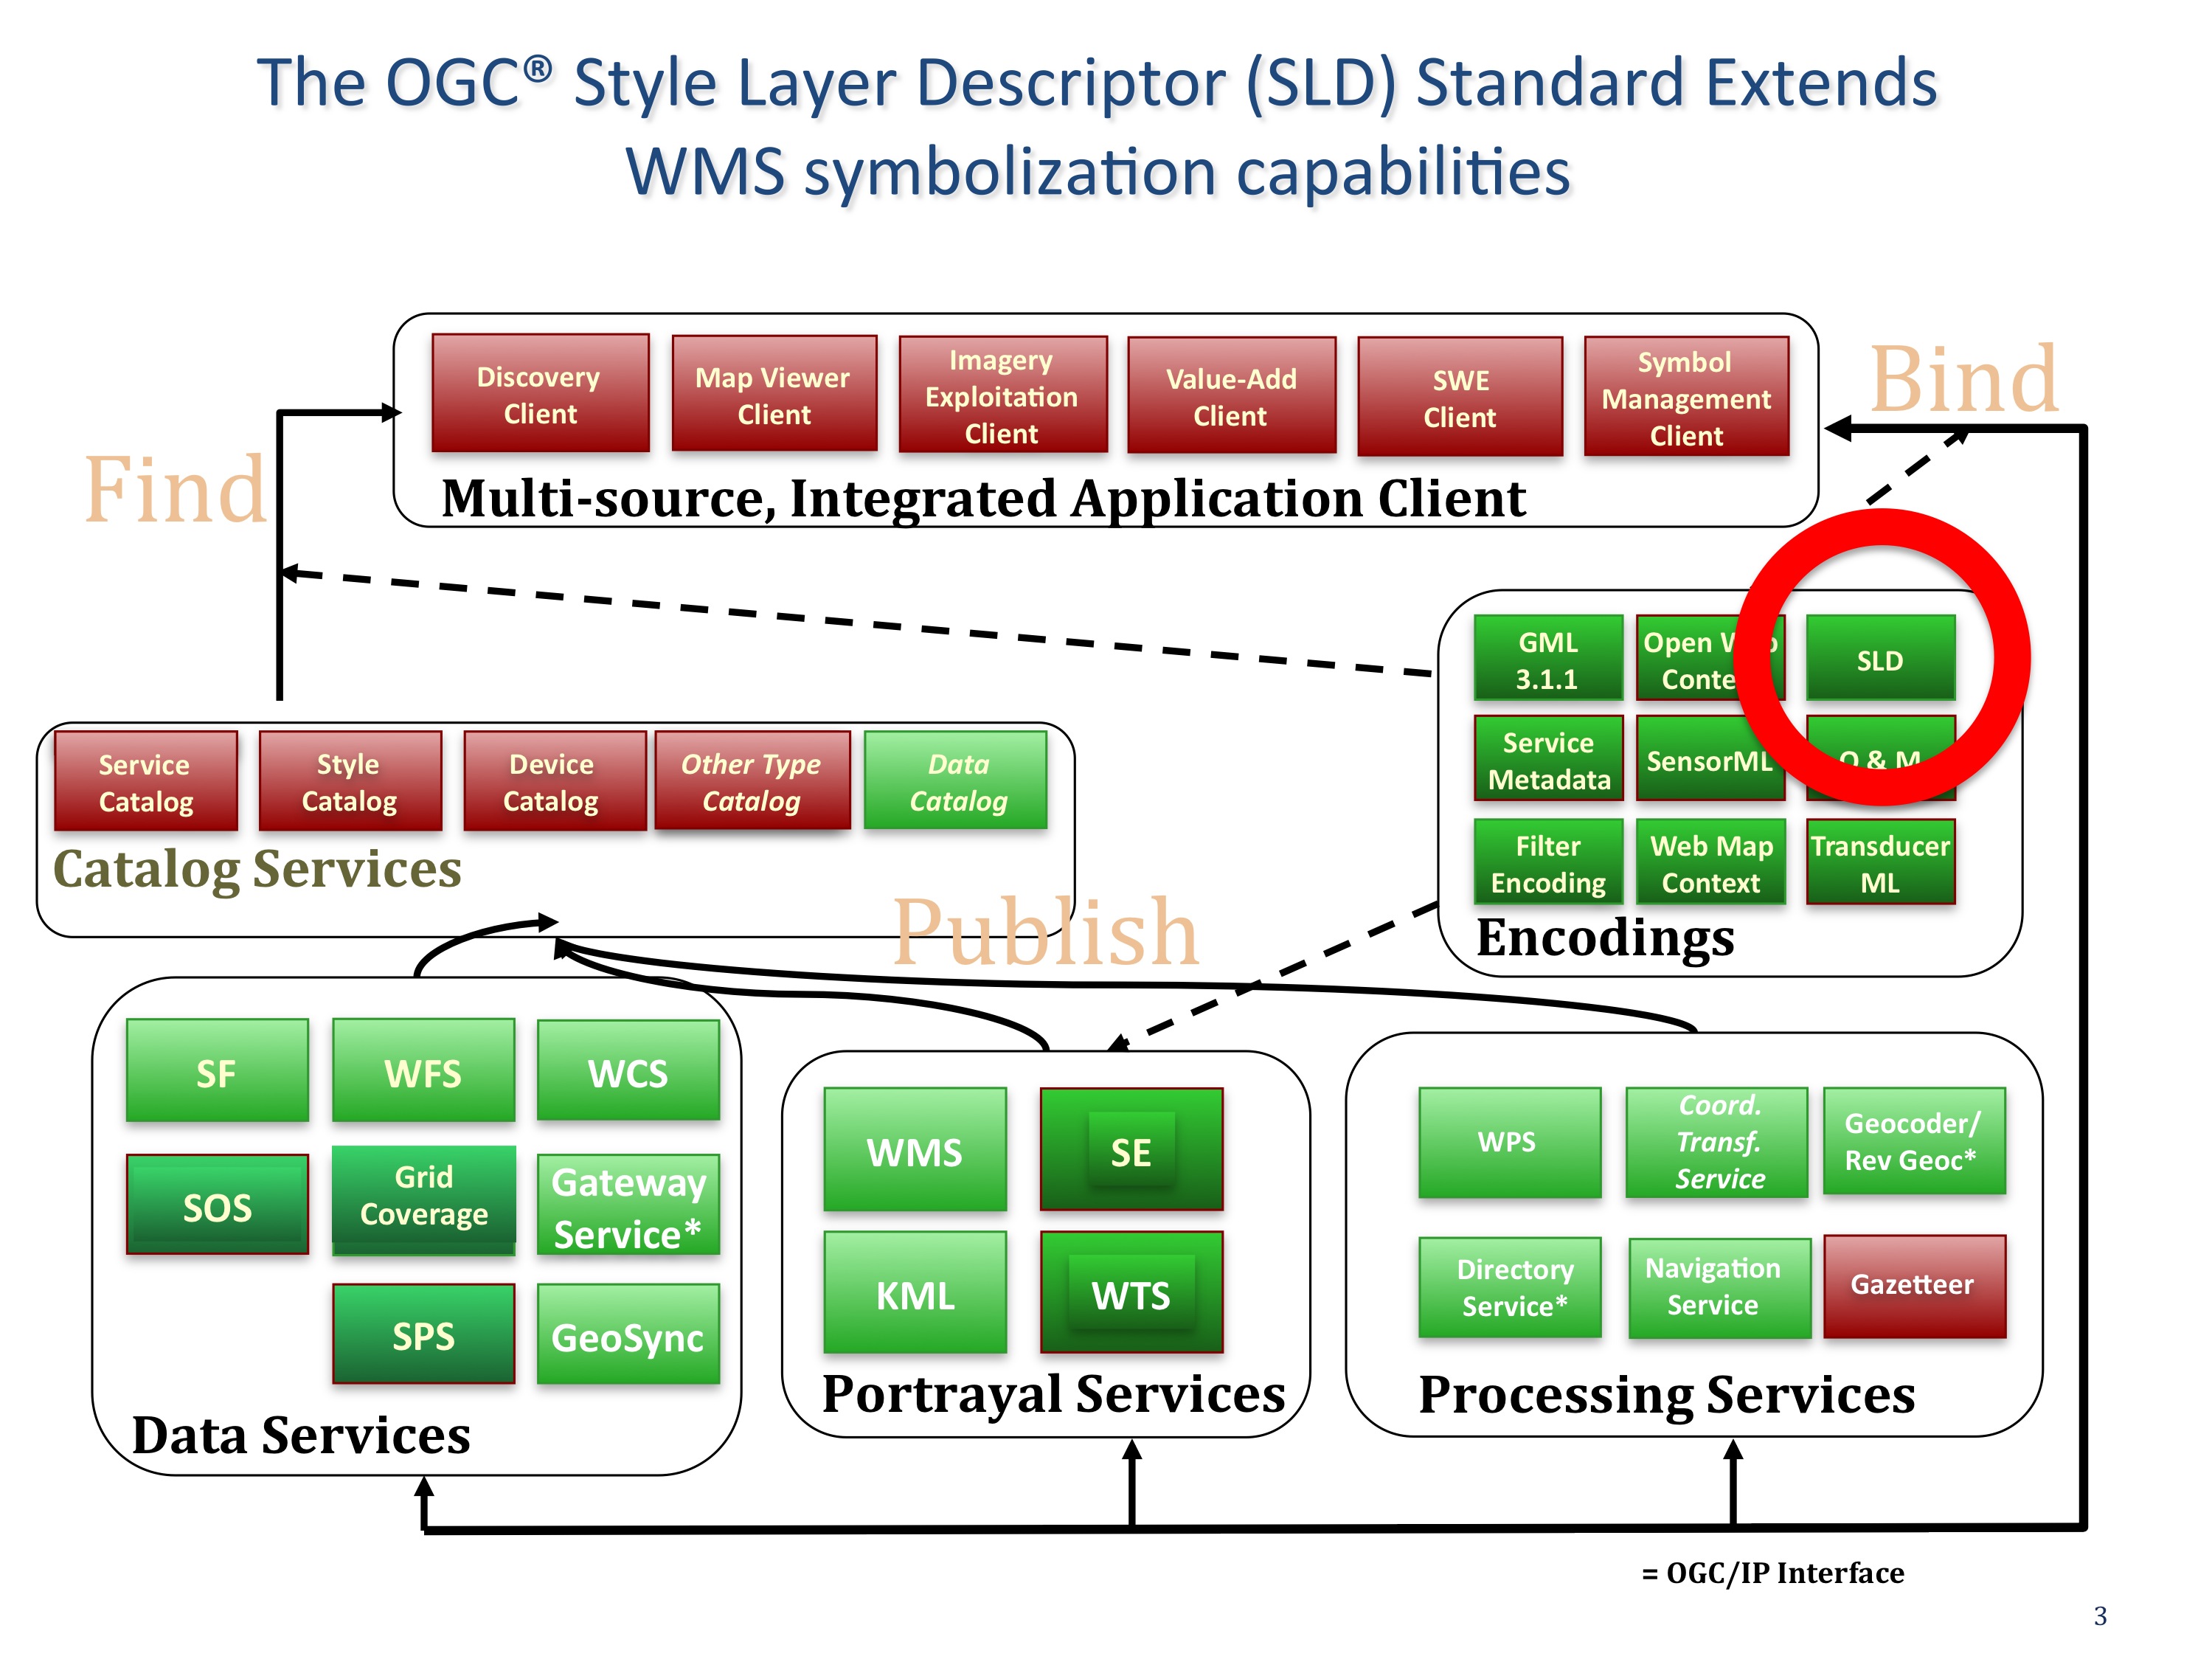Select the SPS data service box
Image resolution: width=2212 pixels, height=1659 pixels.
click(424, 1334)
